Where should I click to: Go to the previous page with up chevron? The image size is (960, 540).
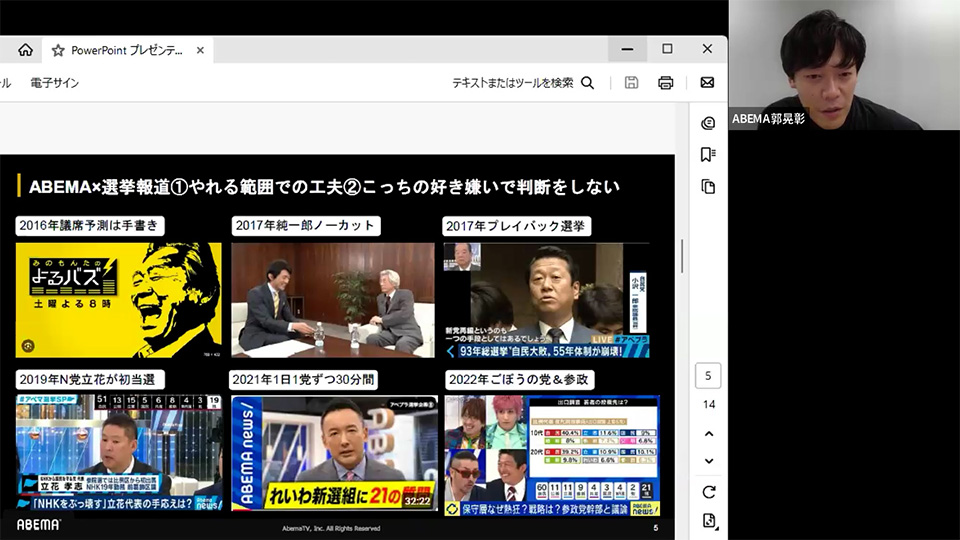708,434
